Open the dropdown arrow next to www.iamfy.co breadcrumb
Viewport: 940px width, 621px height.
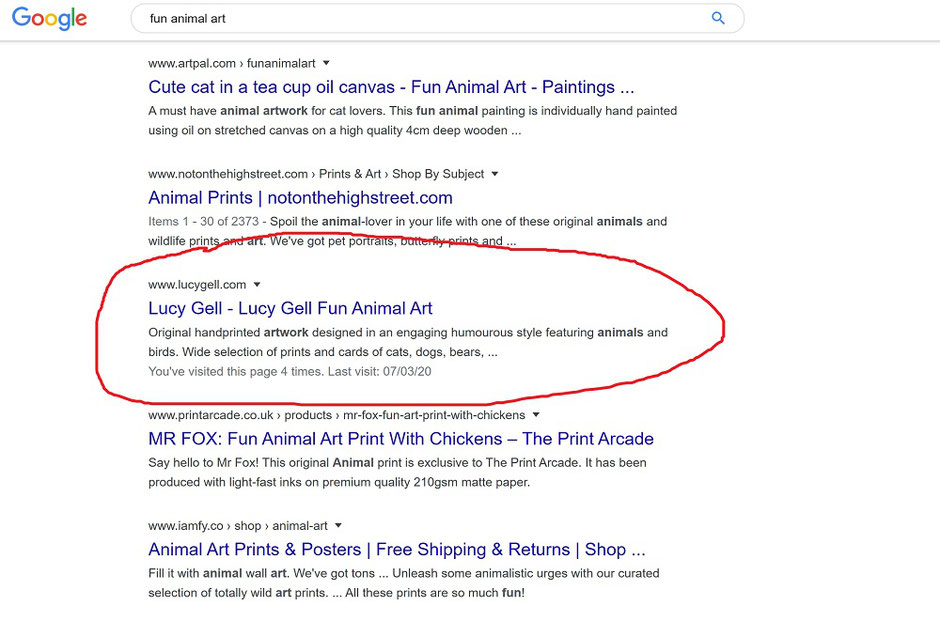pos(338,526)
